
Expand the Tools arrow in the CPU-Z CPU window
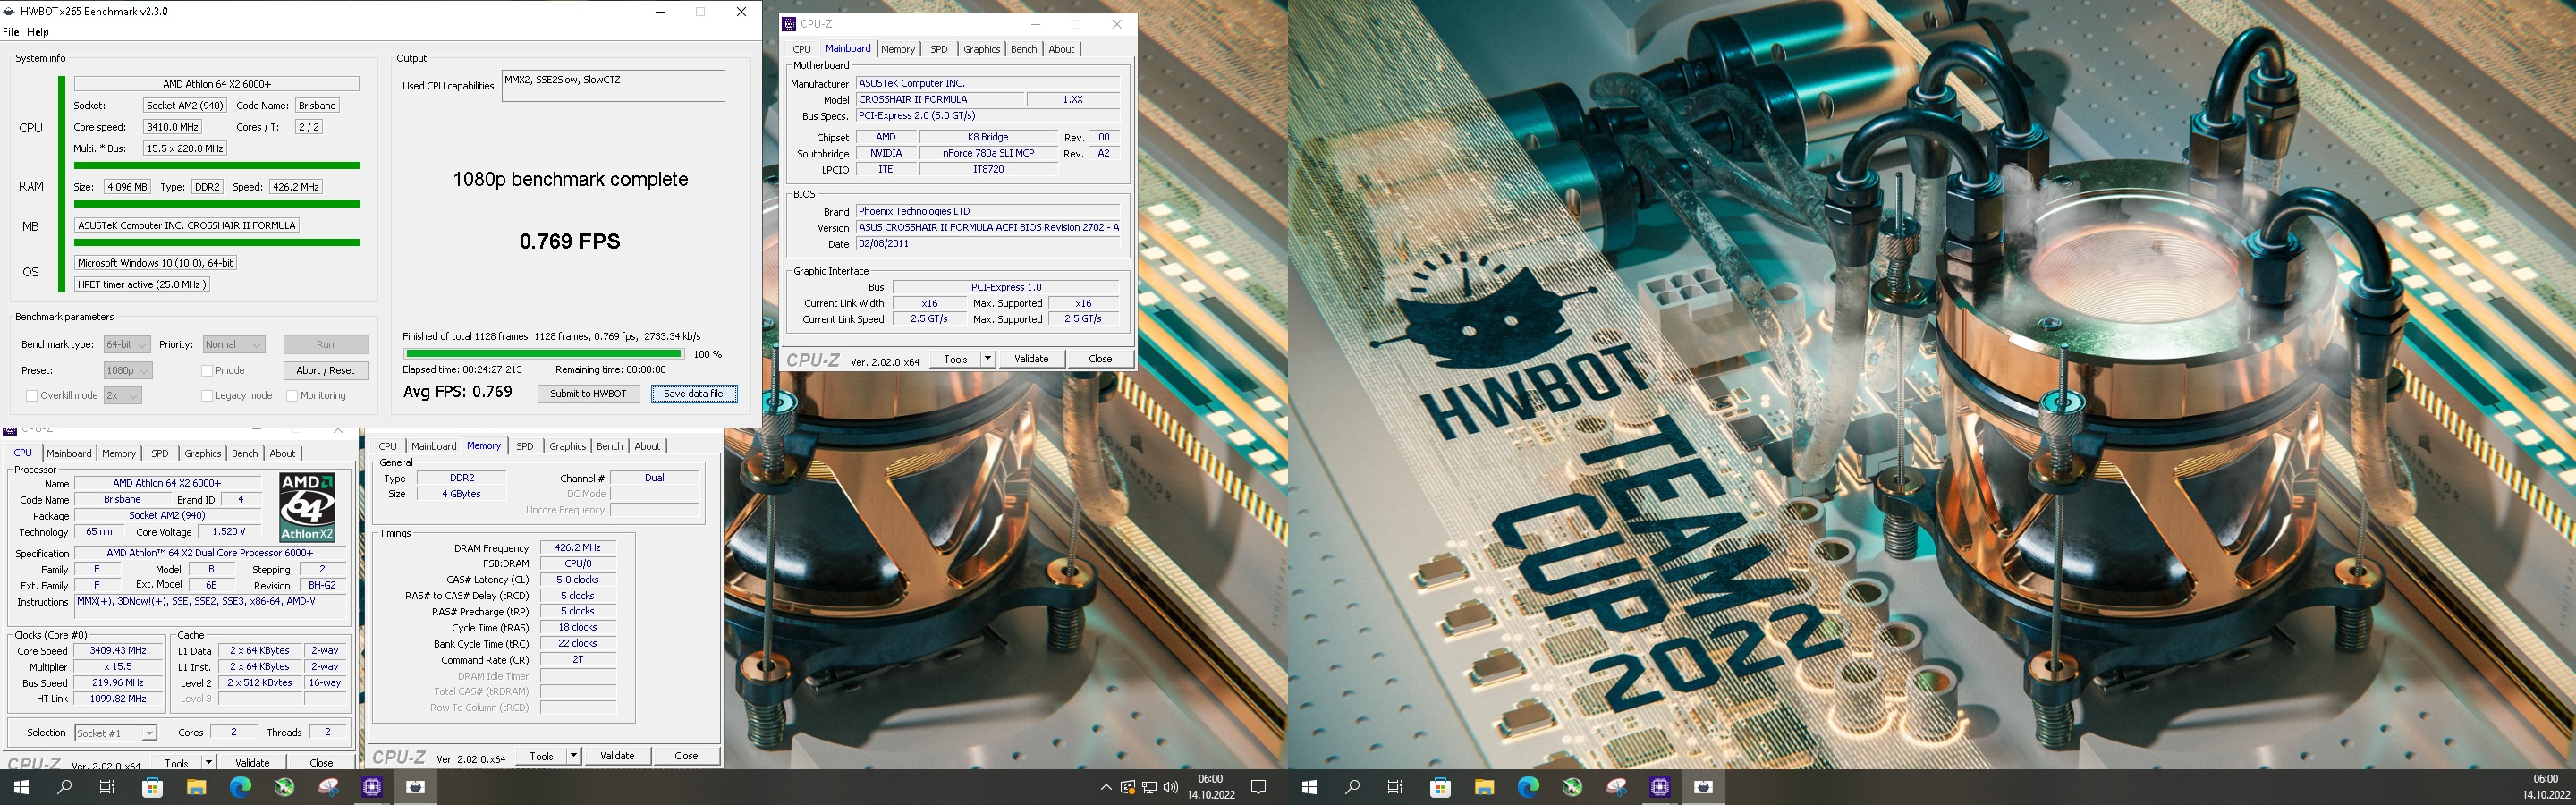(209, 762)
